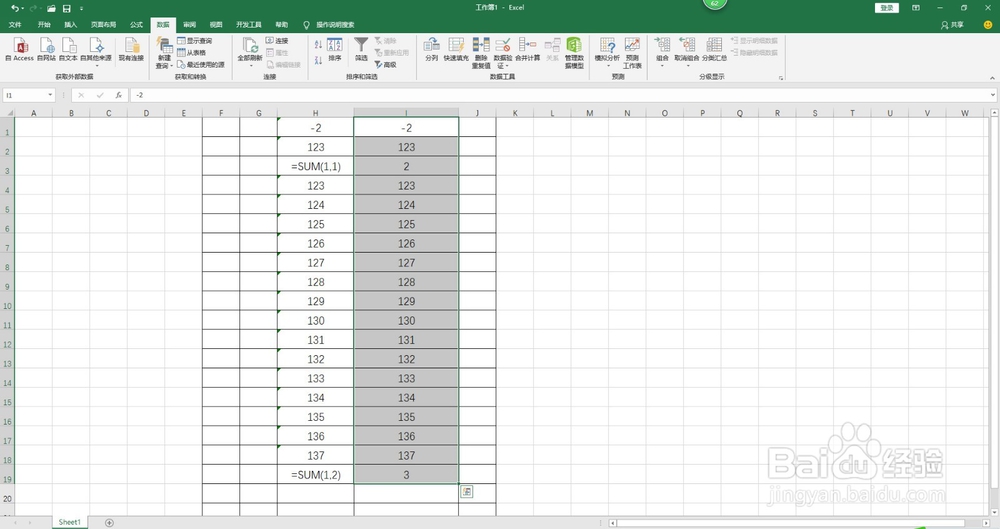Image resolution: width=1000 pixels, height=529 pixels.
Task: Switch to the View (视图) tab
Action: click(216, 25)
